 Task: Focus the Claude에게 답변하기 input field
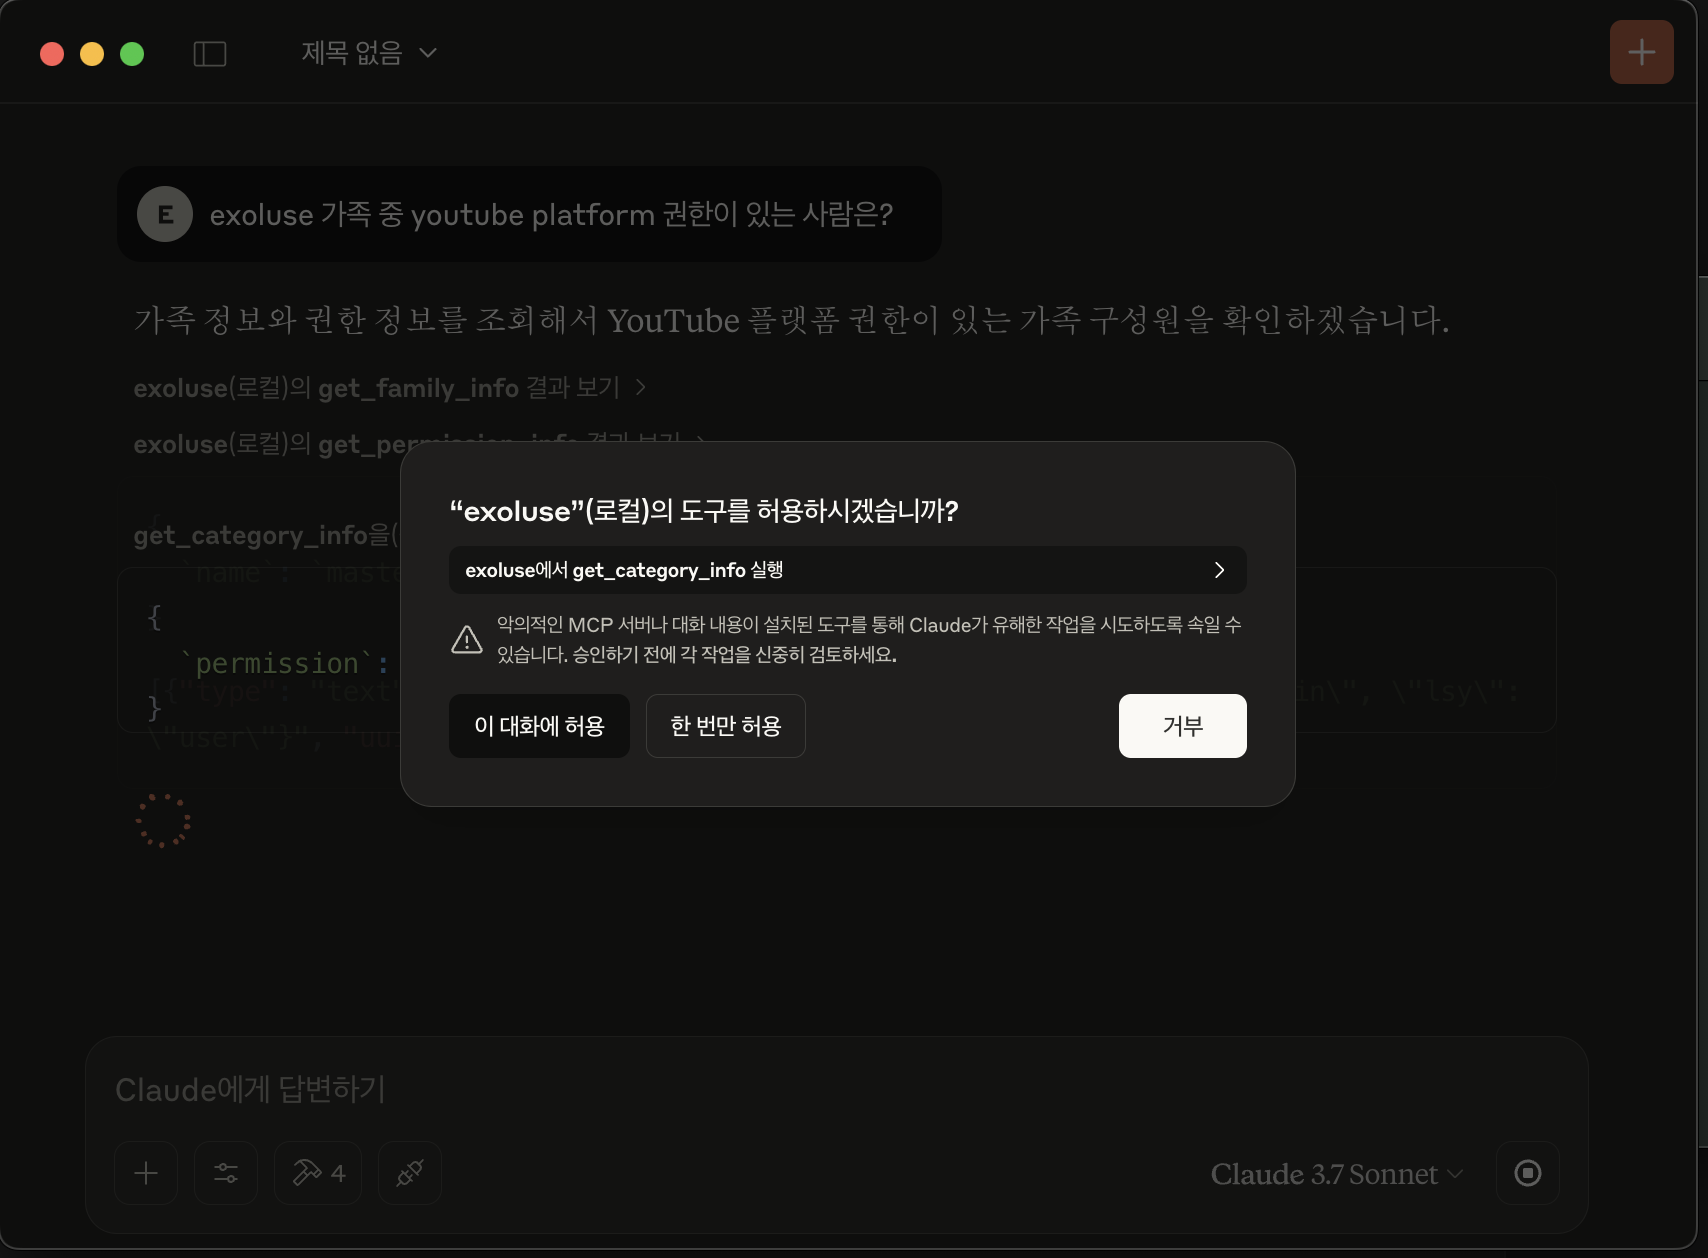coord(836,1089)
